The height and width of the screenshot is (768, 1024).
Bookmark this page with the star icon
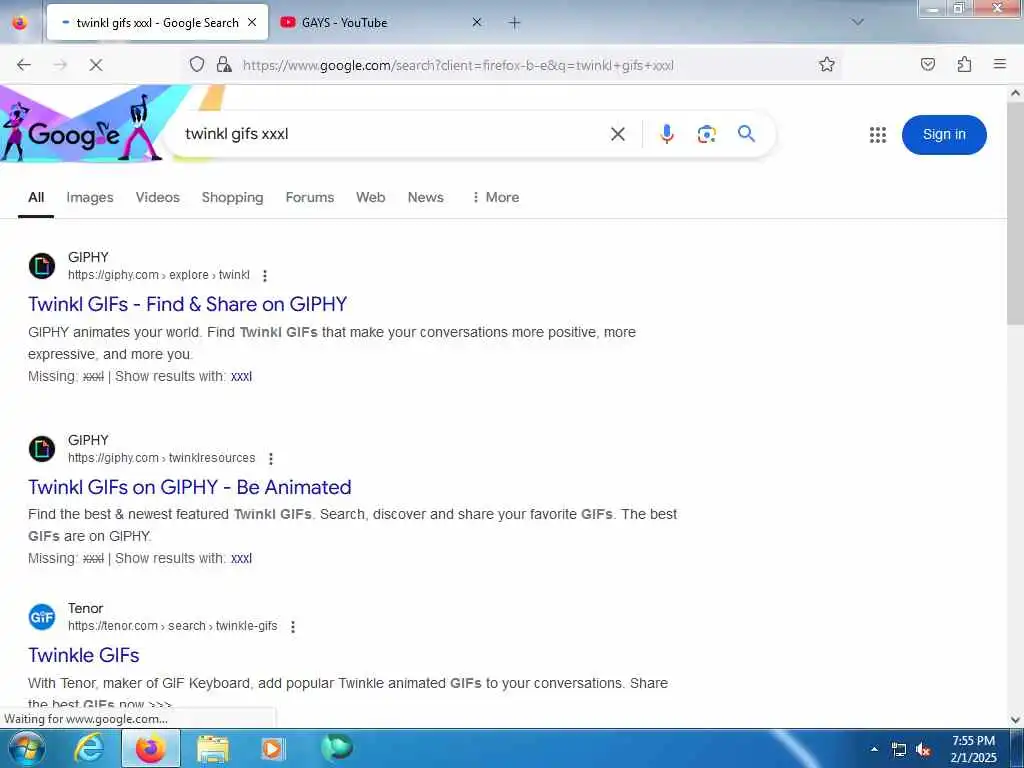(827, 64)
